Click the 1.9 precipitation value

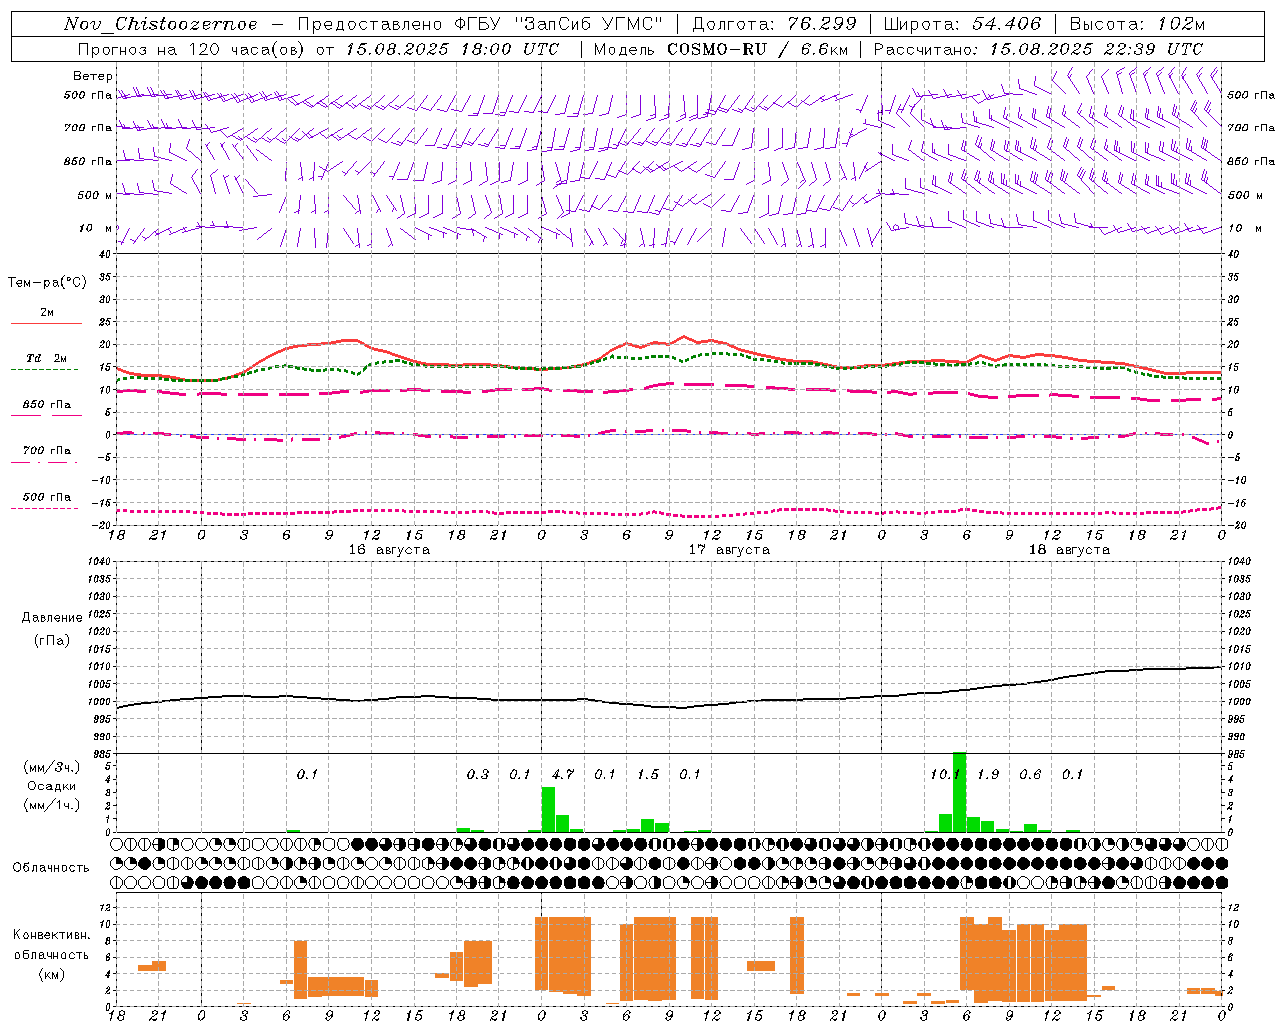point(988,774)
